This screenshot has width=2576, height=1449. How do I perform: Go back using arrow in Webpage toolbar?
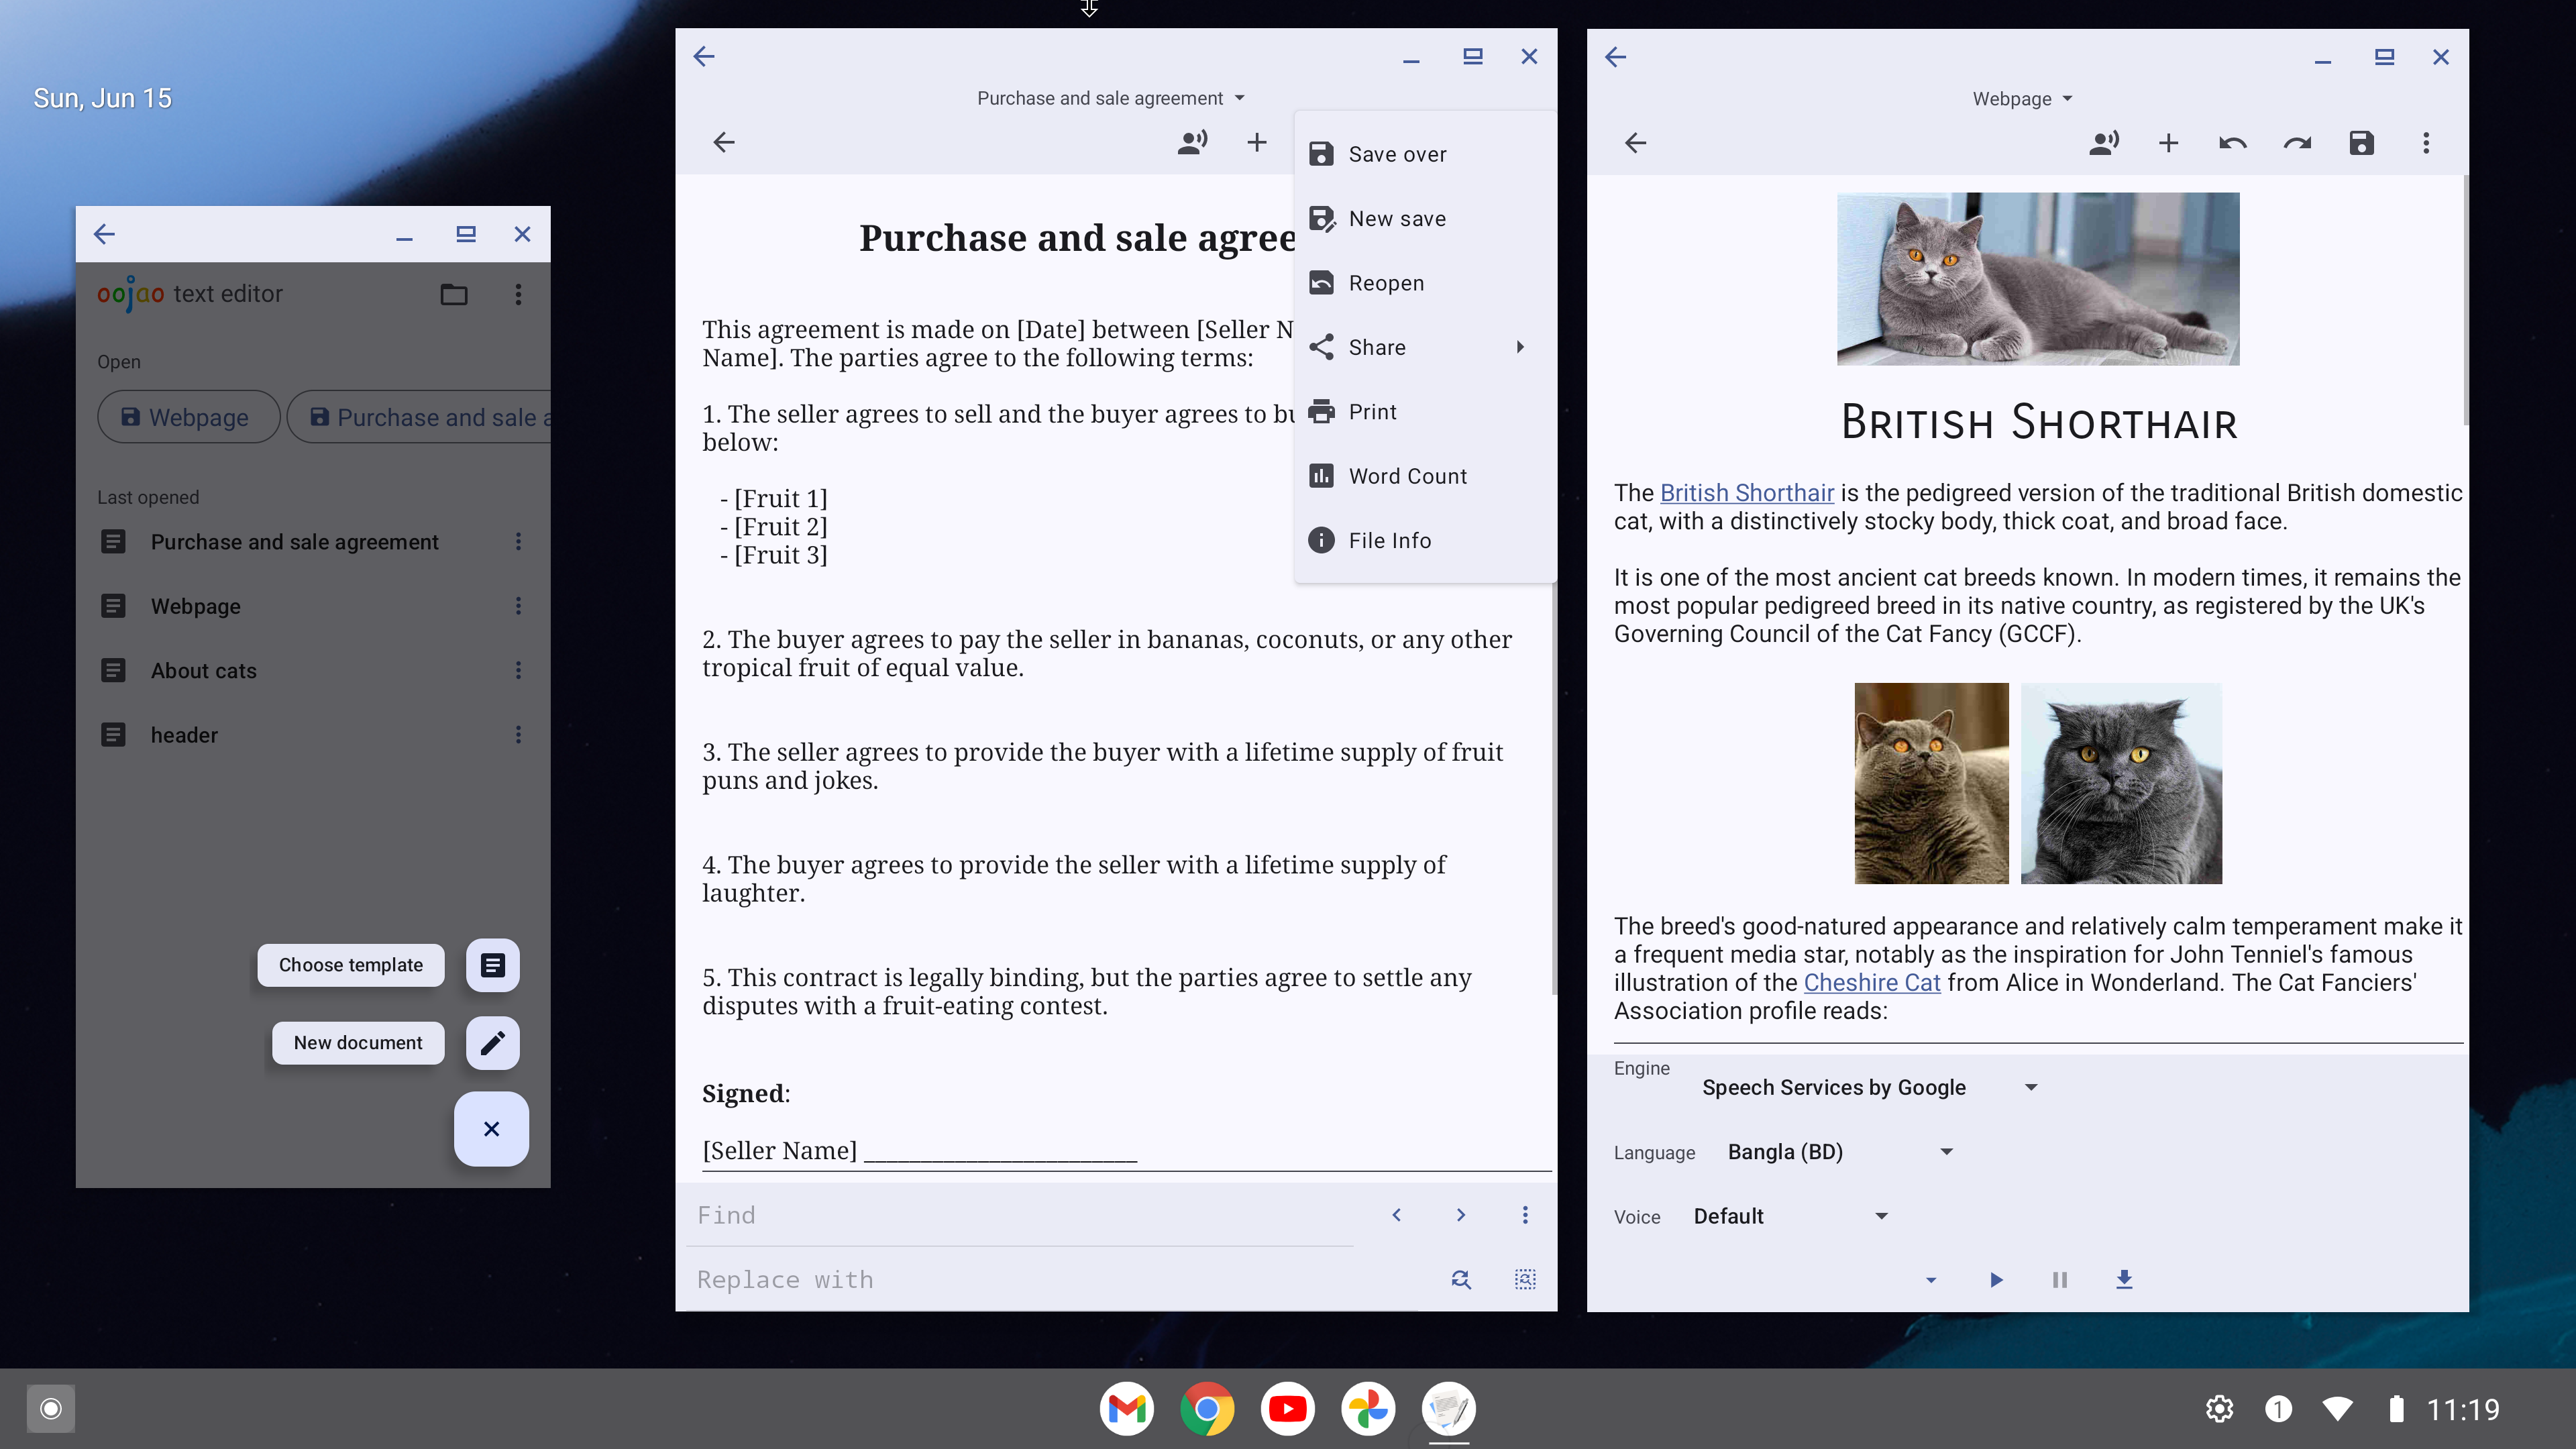1636,143
